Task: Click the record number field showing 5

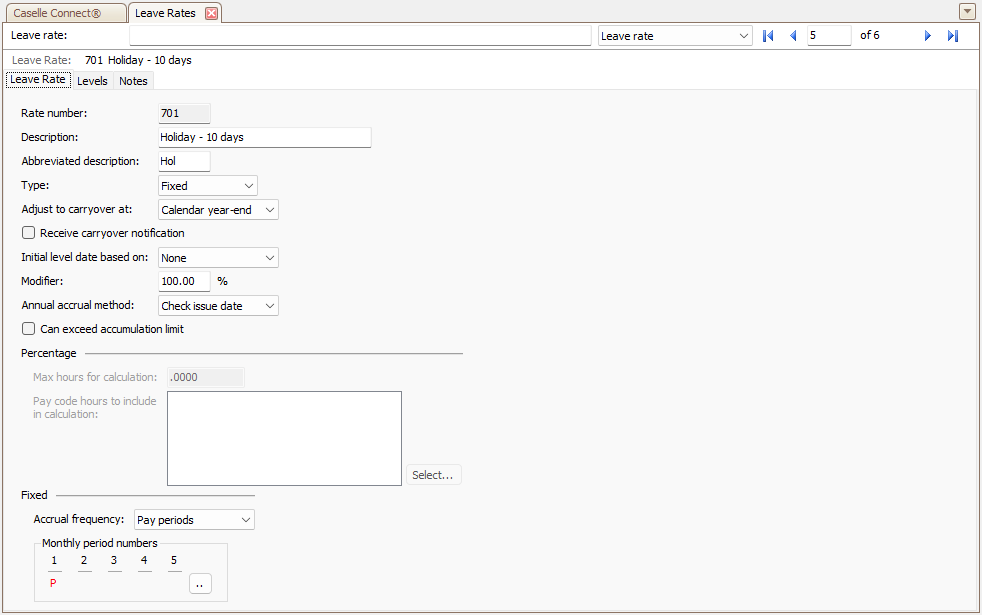Action: (x=829, y=36)
